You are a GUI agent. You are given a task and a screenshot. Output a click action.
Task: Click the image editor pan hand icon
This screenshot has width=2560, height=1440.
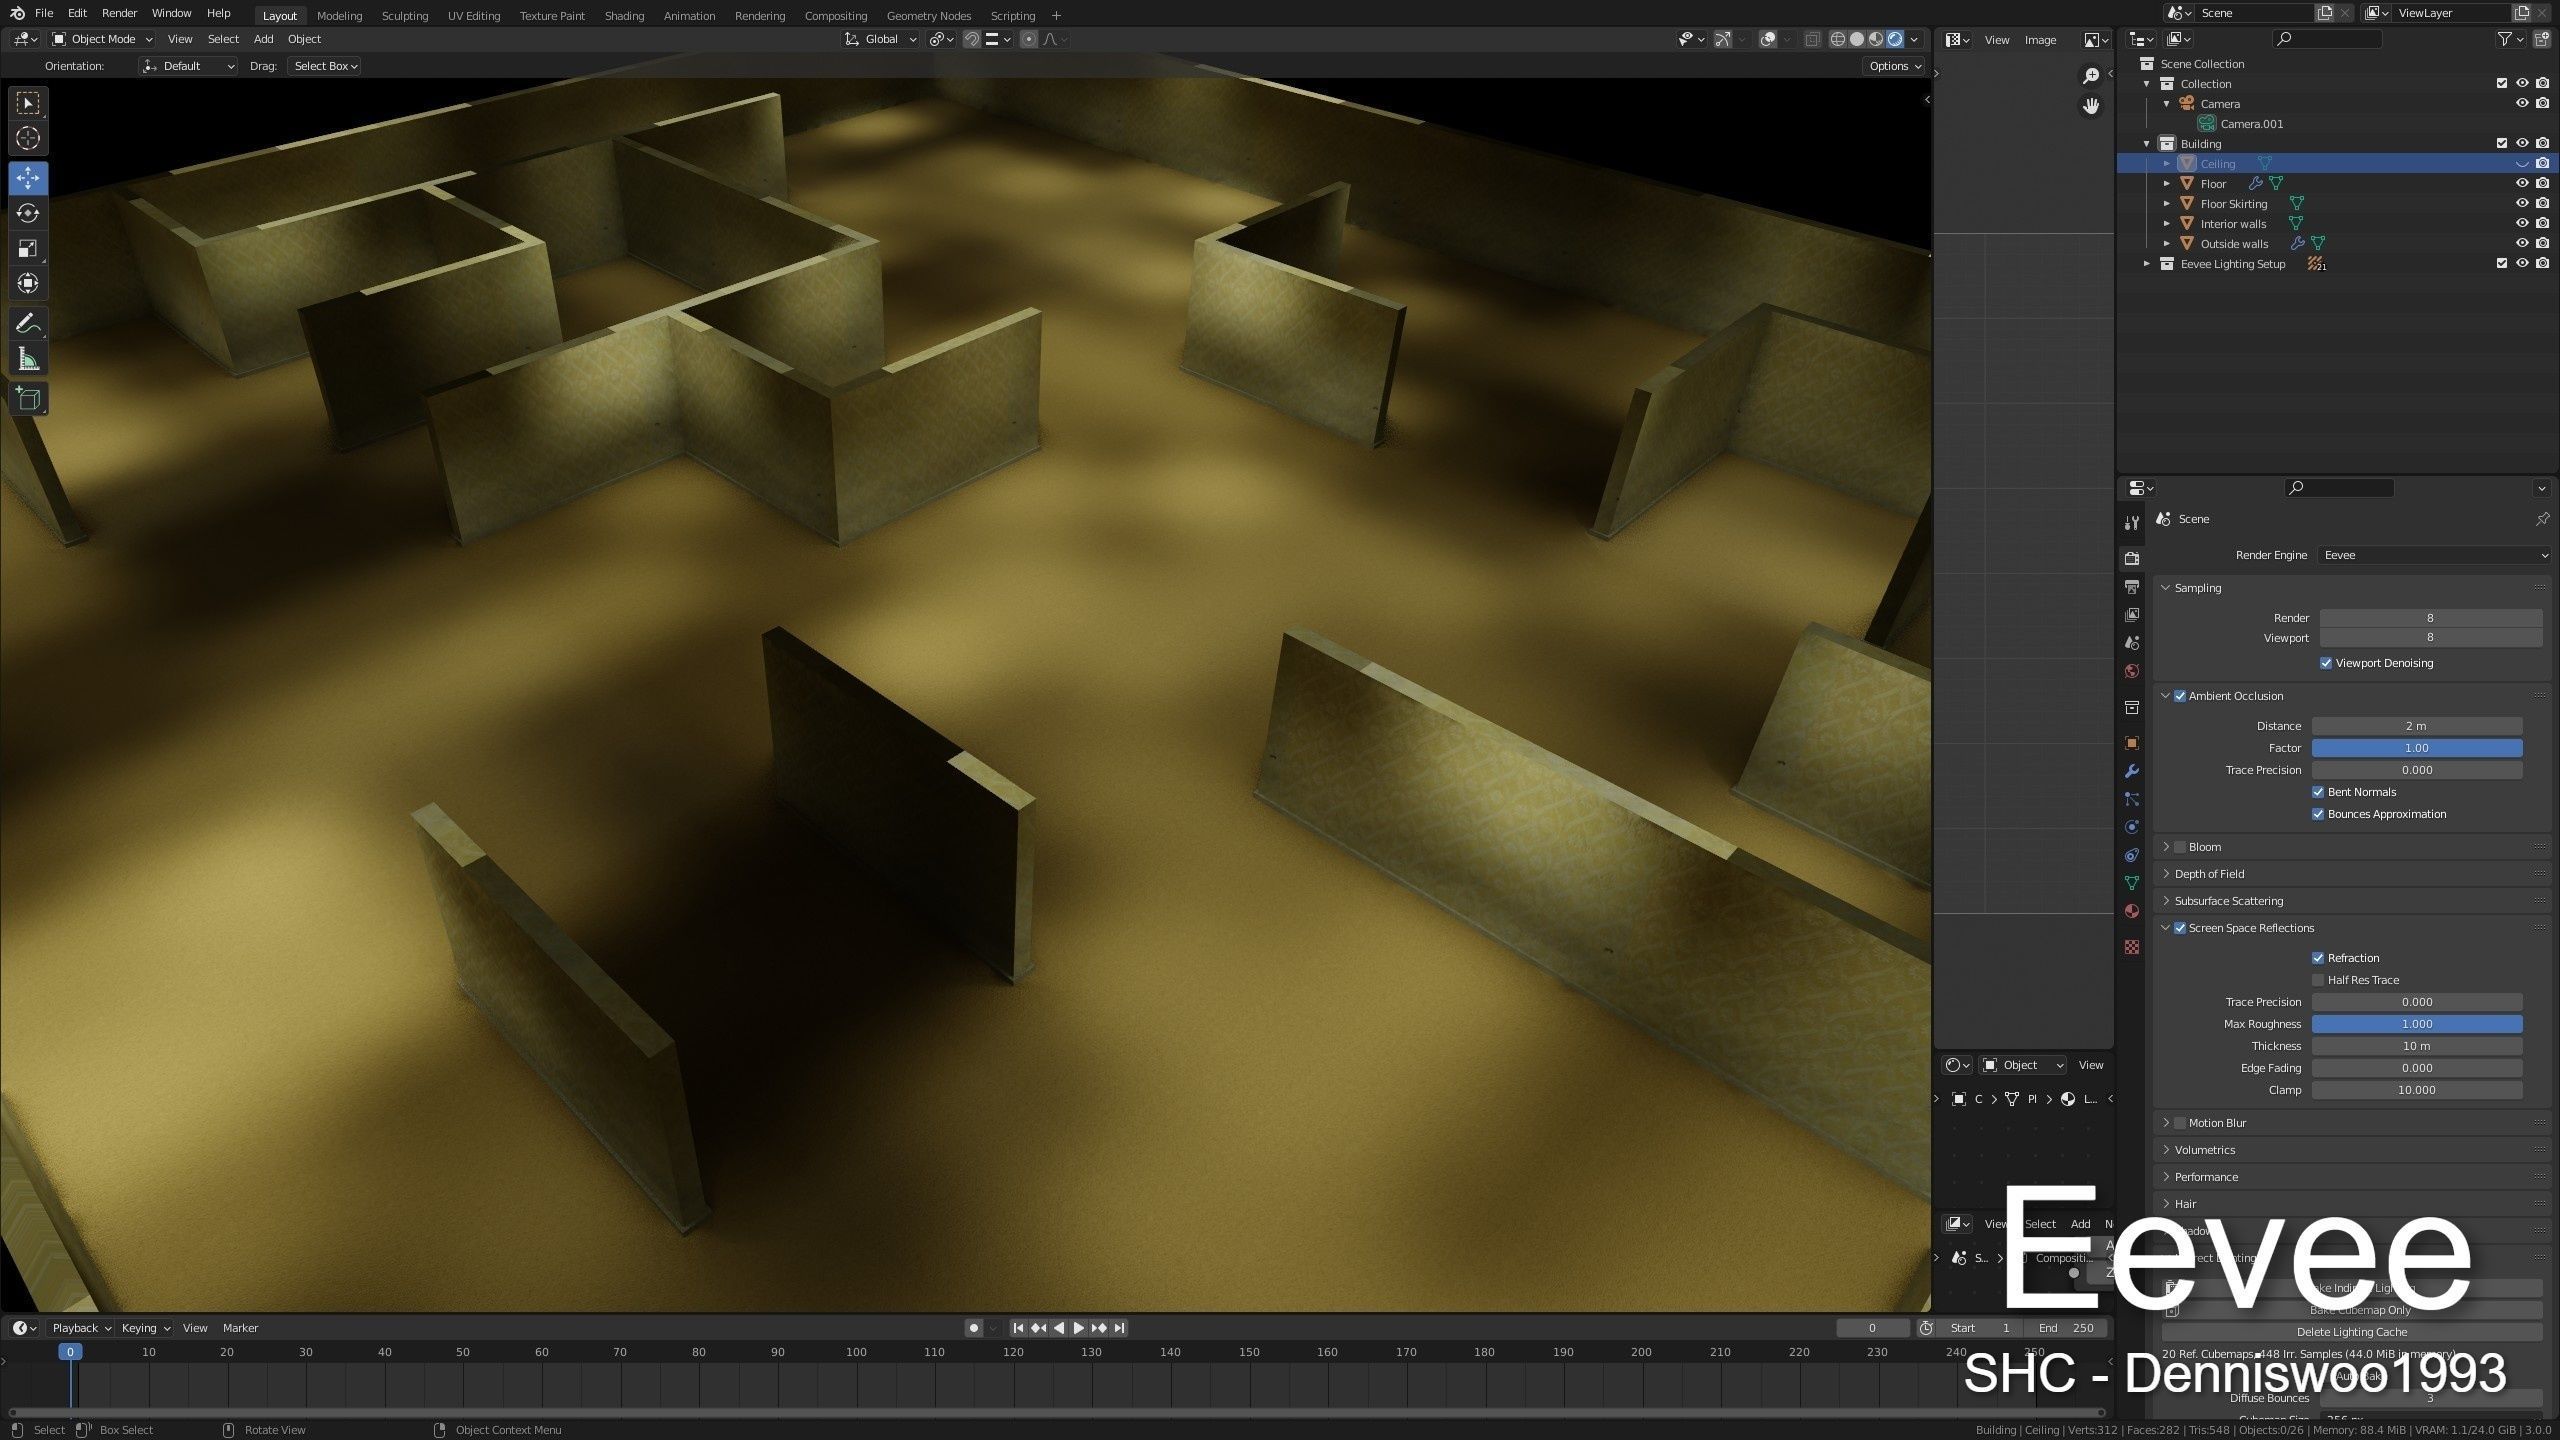click(x=2091, y=106)
